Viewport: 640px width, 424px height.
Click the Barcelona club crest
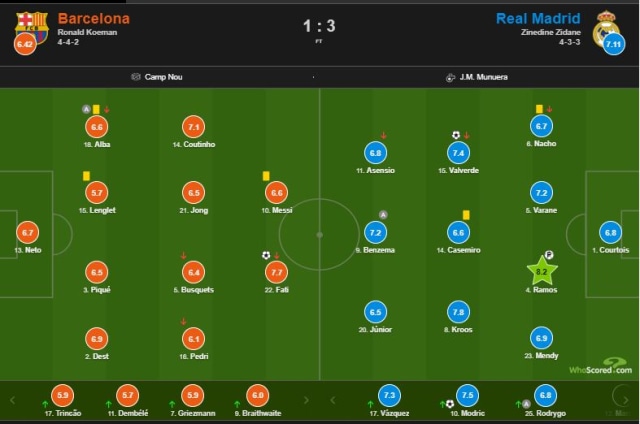[32, 27]
